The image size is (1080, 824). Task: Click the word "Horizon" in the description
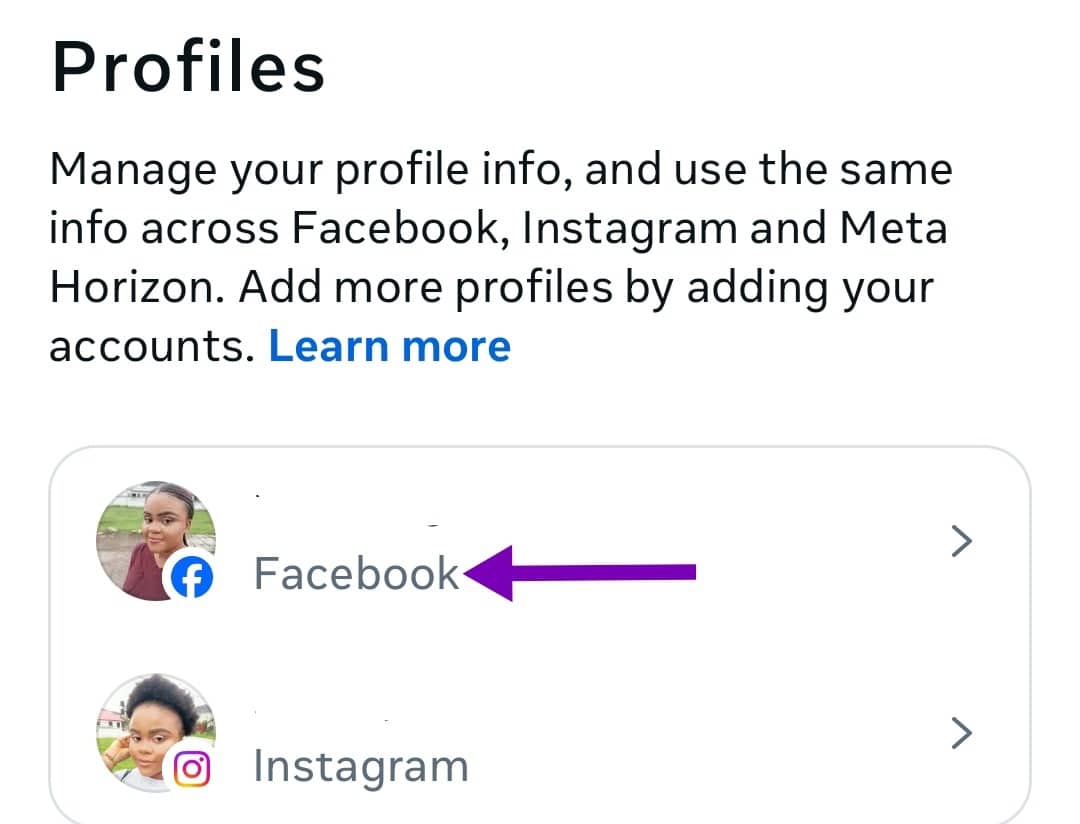tap(138, 288)
